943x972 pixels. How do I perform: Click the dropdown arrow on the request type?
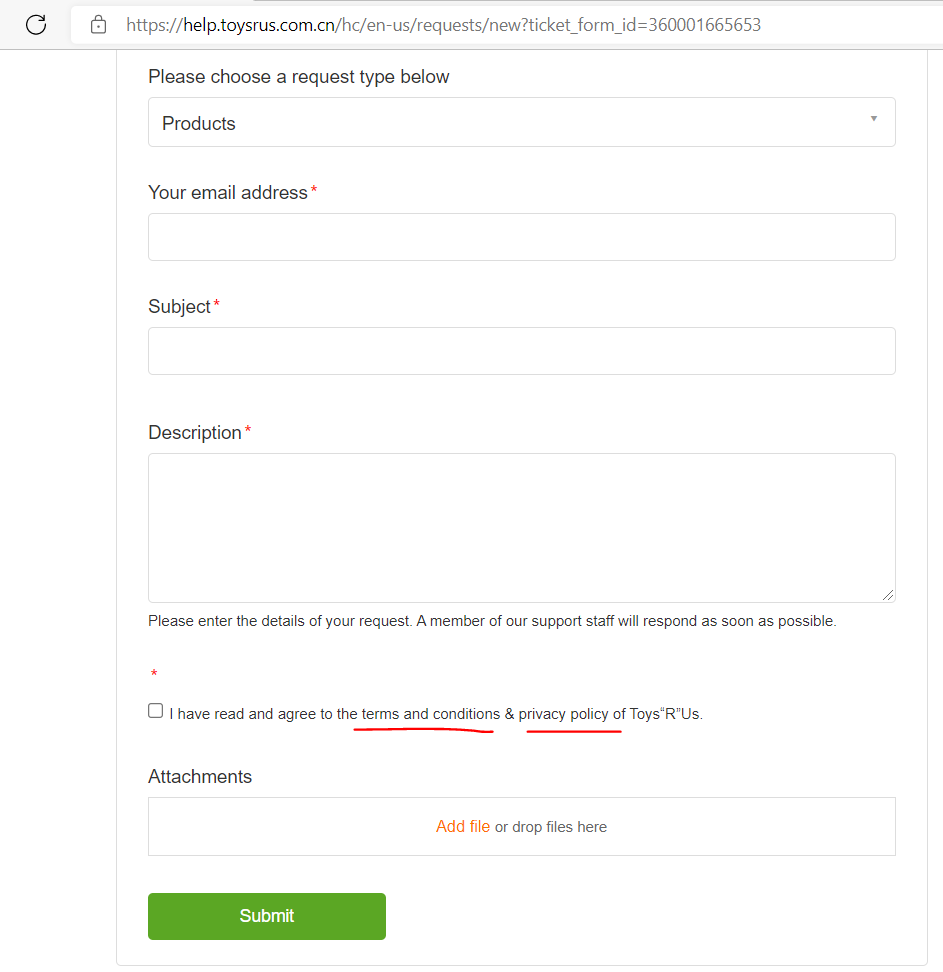click(x=874, y=118)
